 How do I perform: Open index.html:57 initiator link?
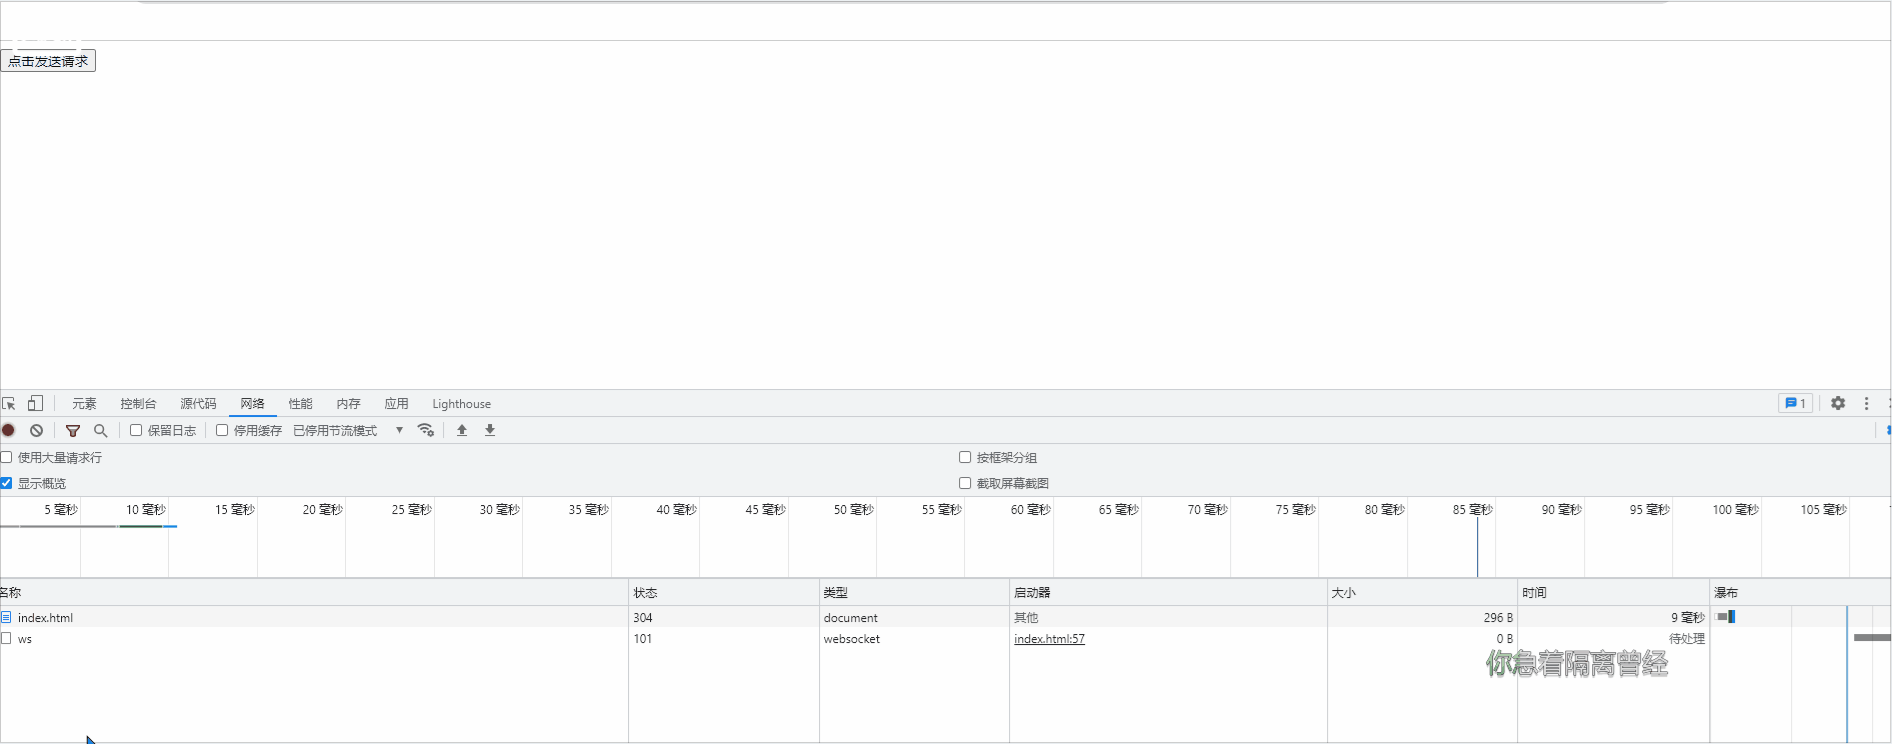(1049, 639)
